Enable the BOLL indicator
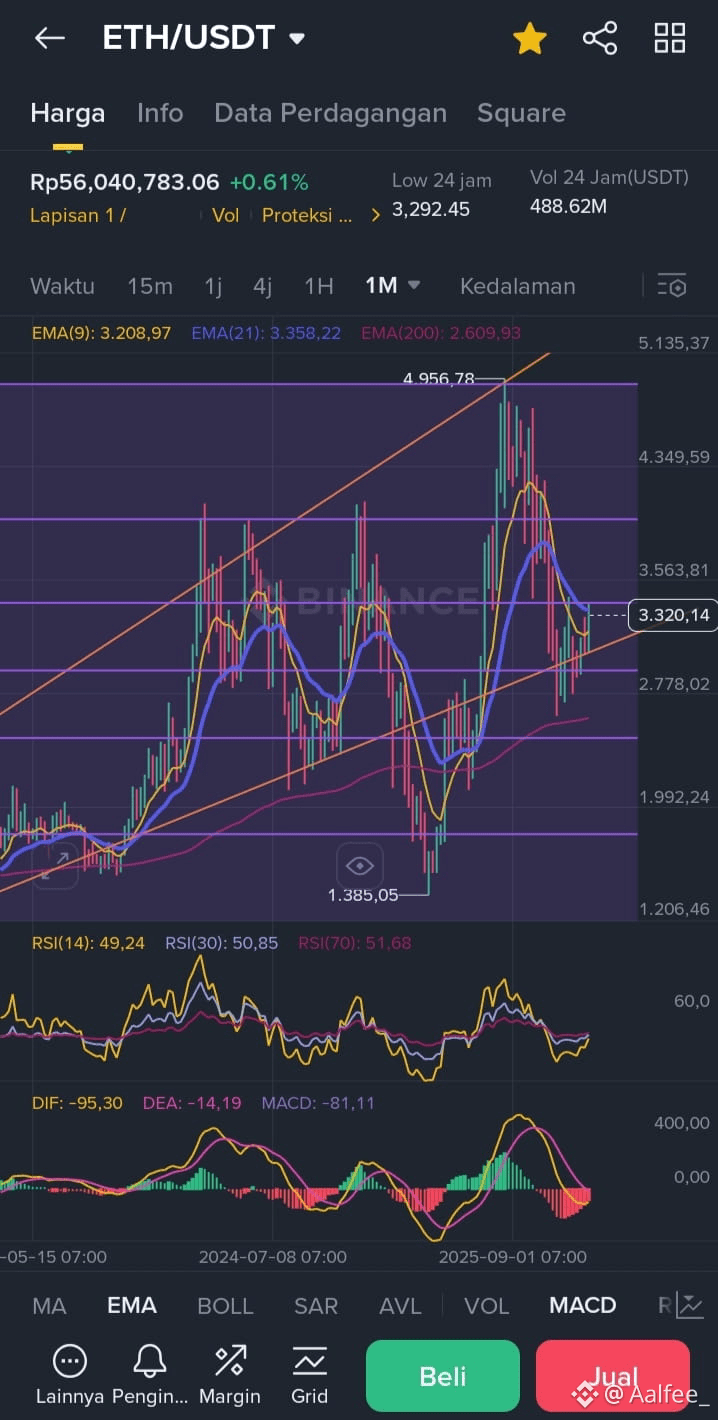The width and height of the screenshot is (718, 1420). pyautogui.click(x=225, y=1305)
